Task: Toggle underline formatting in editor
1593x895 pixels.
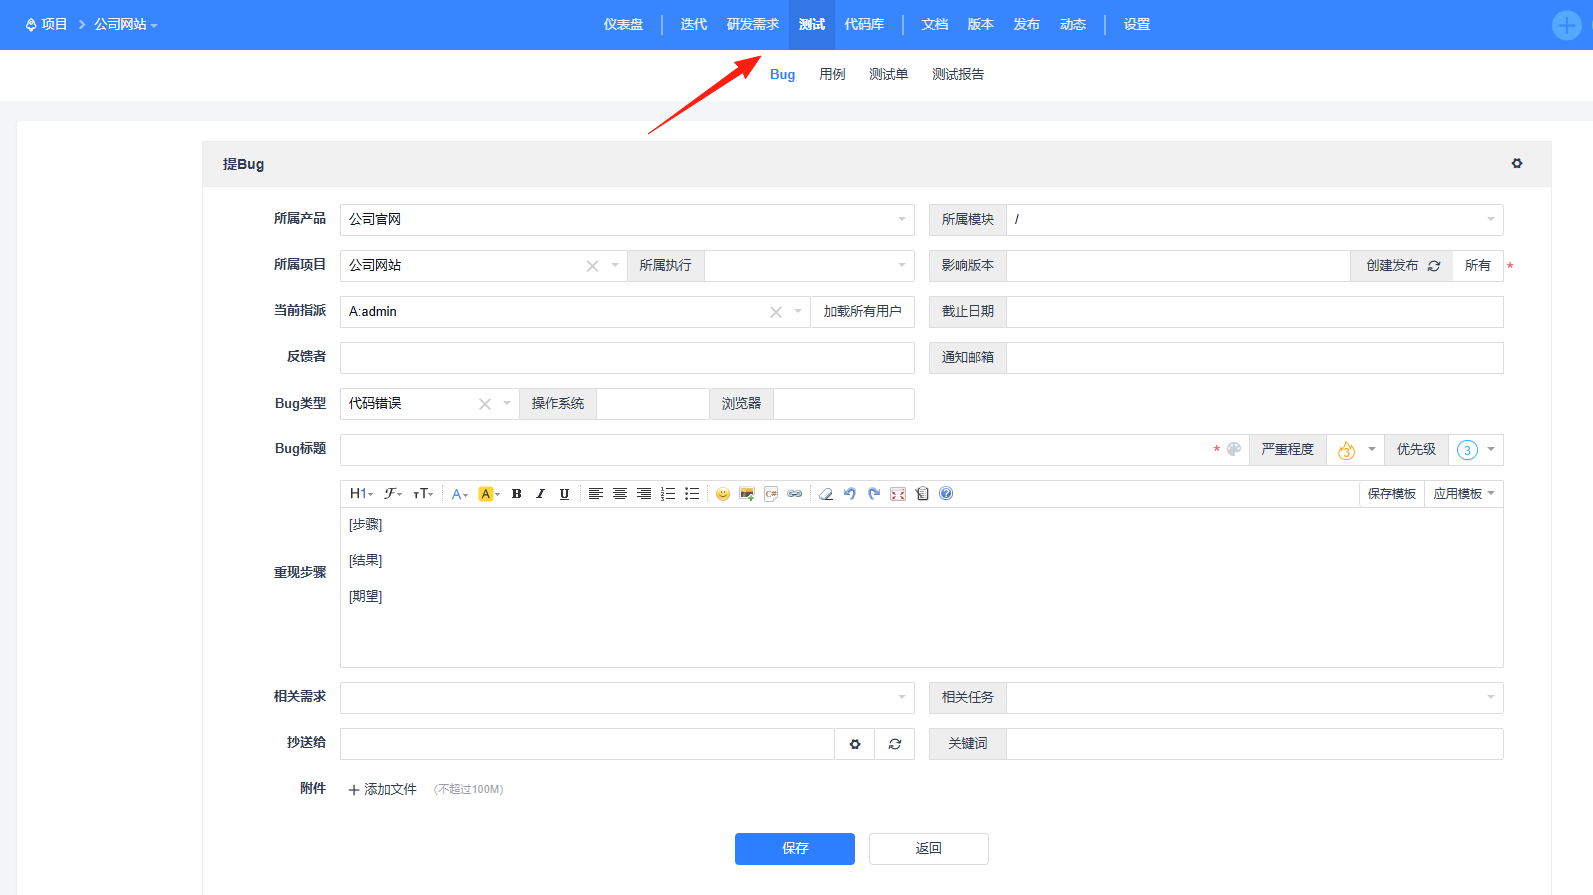Action: 564,494
